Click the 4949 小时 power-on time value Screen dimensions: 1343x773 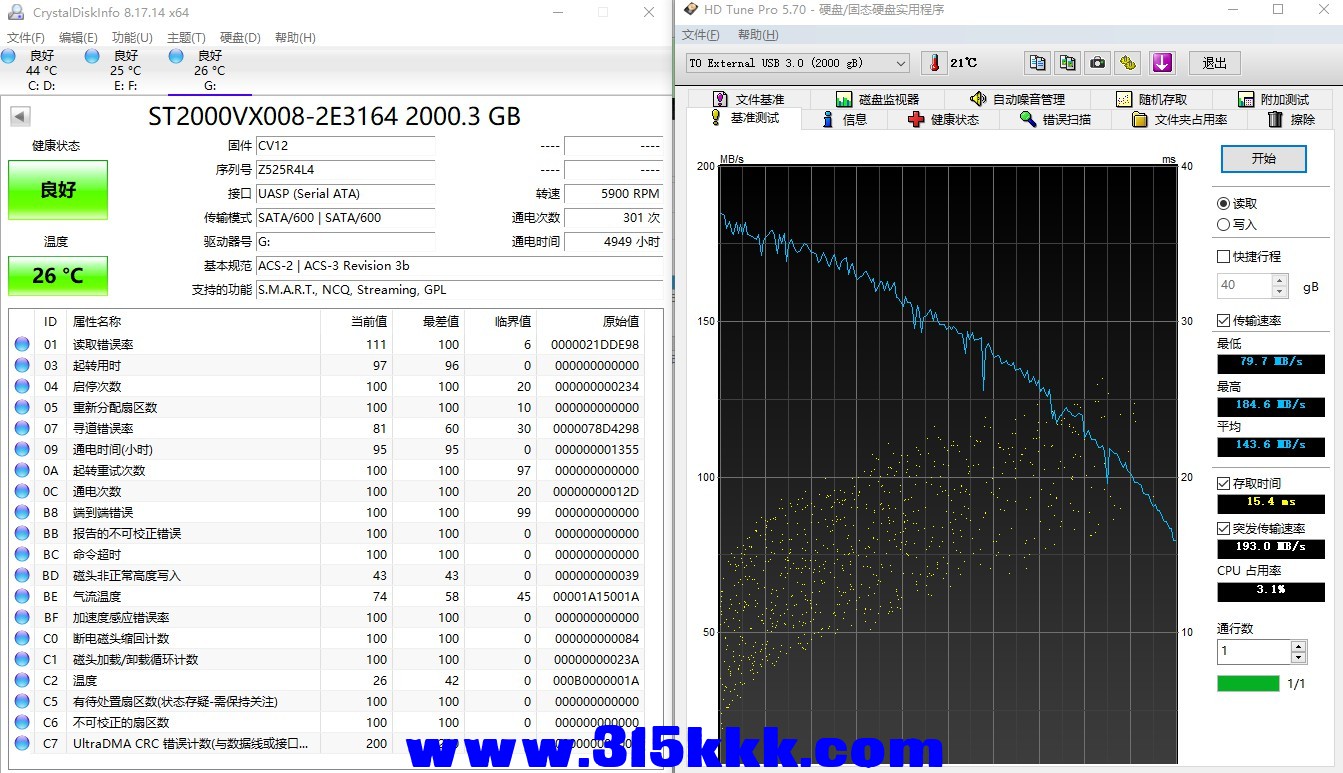(x=613, y=242)
